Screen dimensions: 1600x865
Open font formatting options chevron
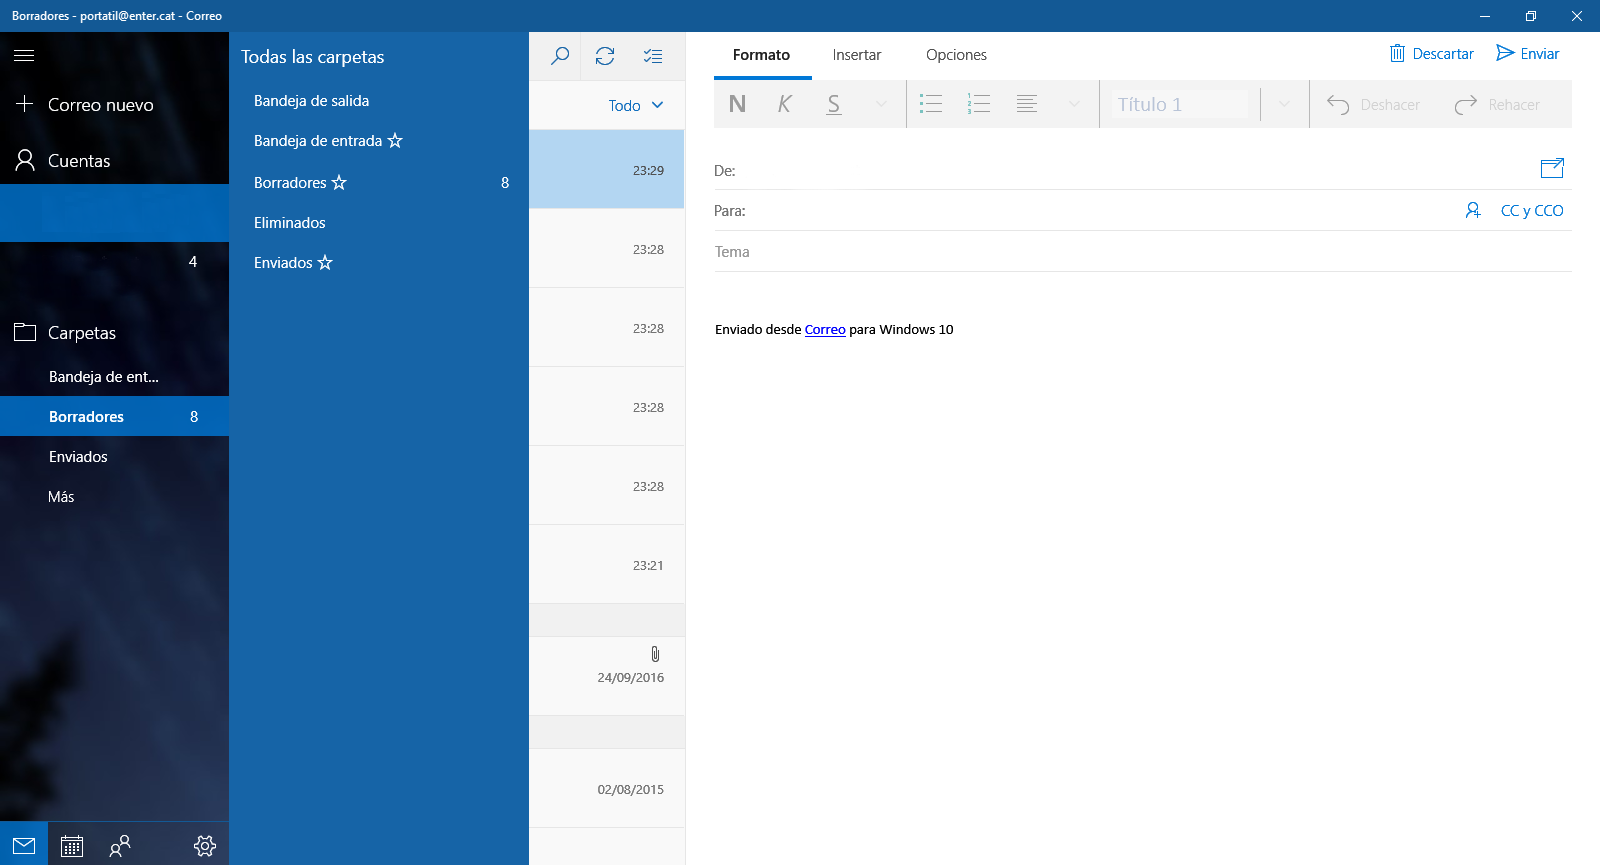tap(881, 104)
